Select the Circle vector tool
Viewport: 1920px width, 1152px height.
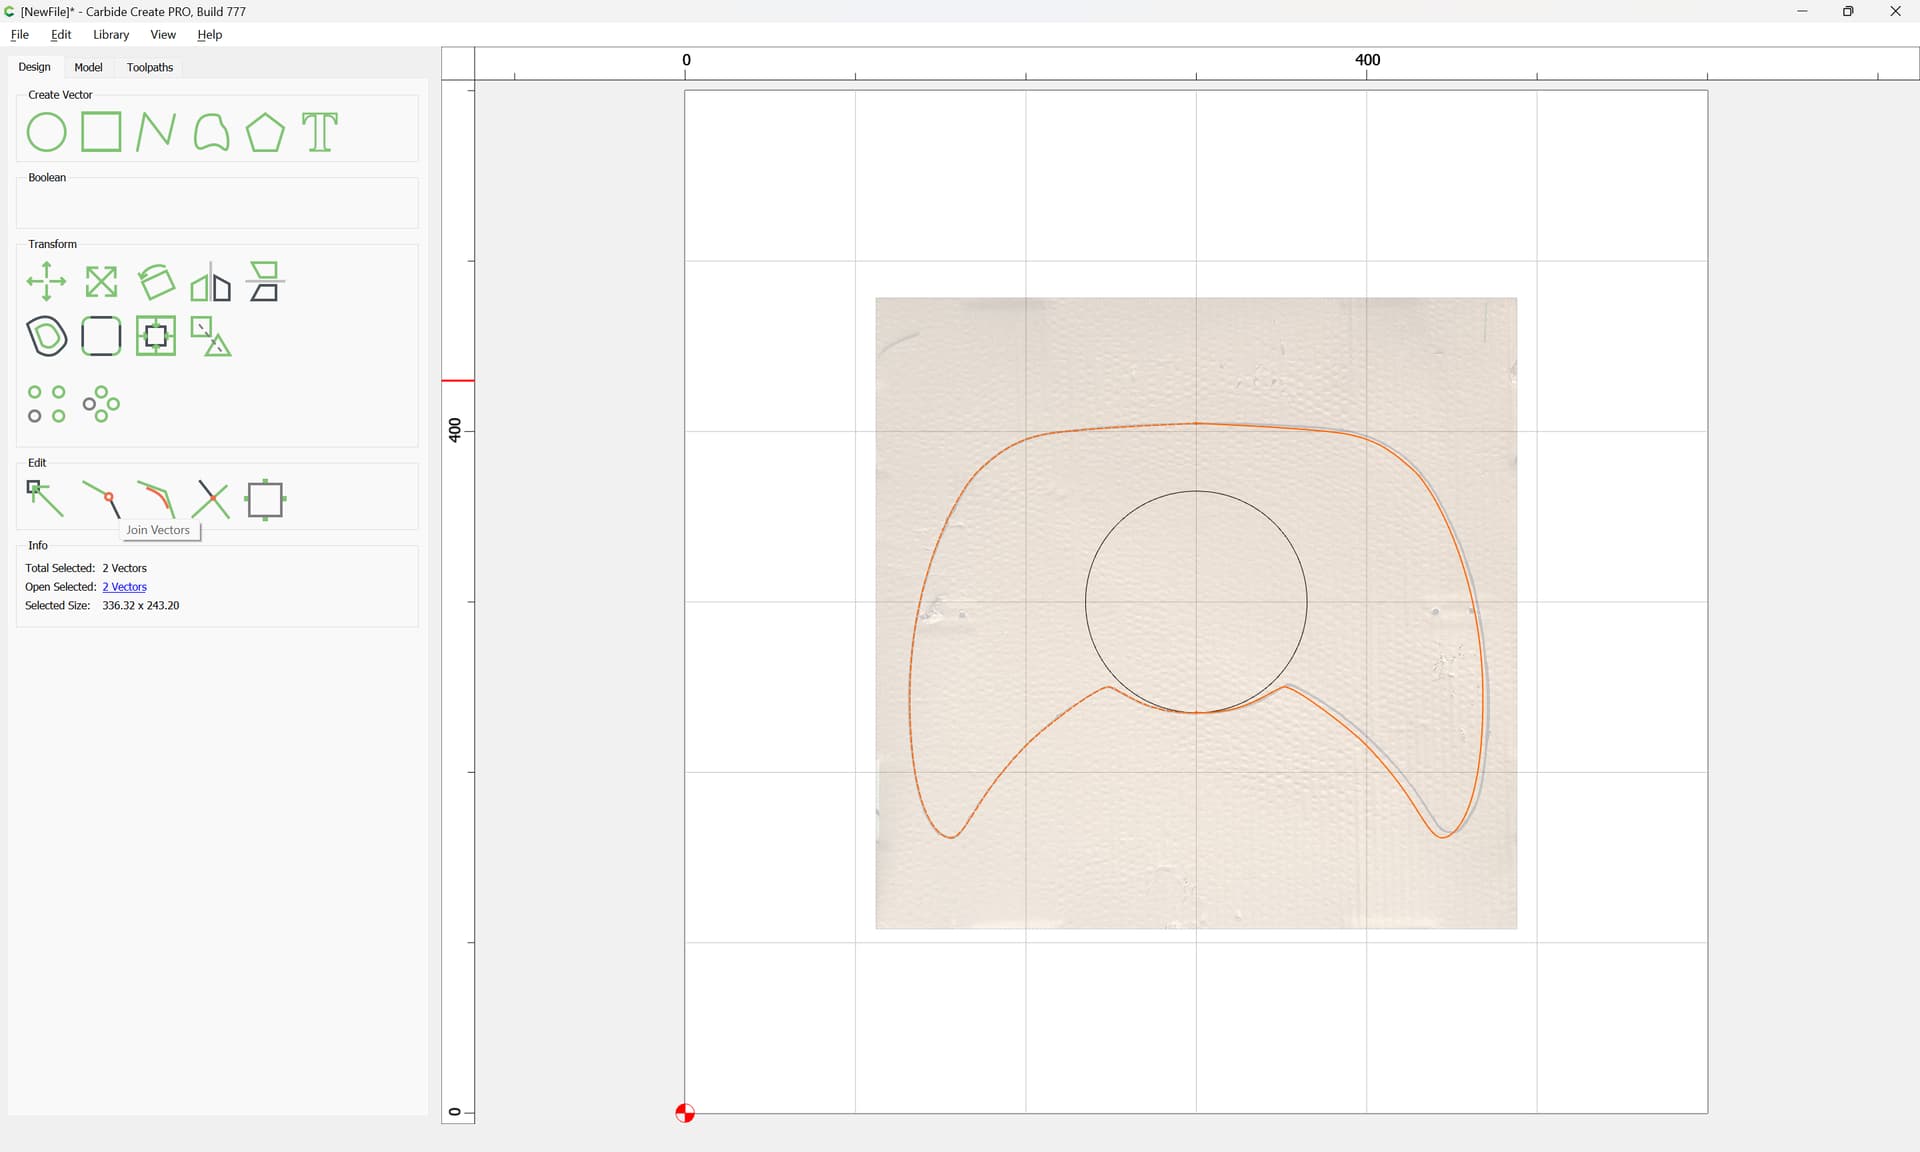pyautogui.click(x=46, y=132)
